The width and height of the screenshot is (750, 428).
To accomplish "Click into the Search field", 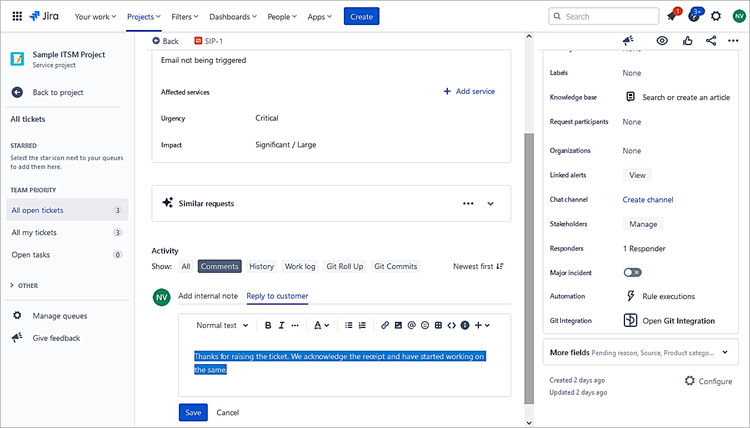I will click(x=602, y=16).
